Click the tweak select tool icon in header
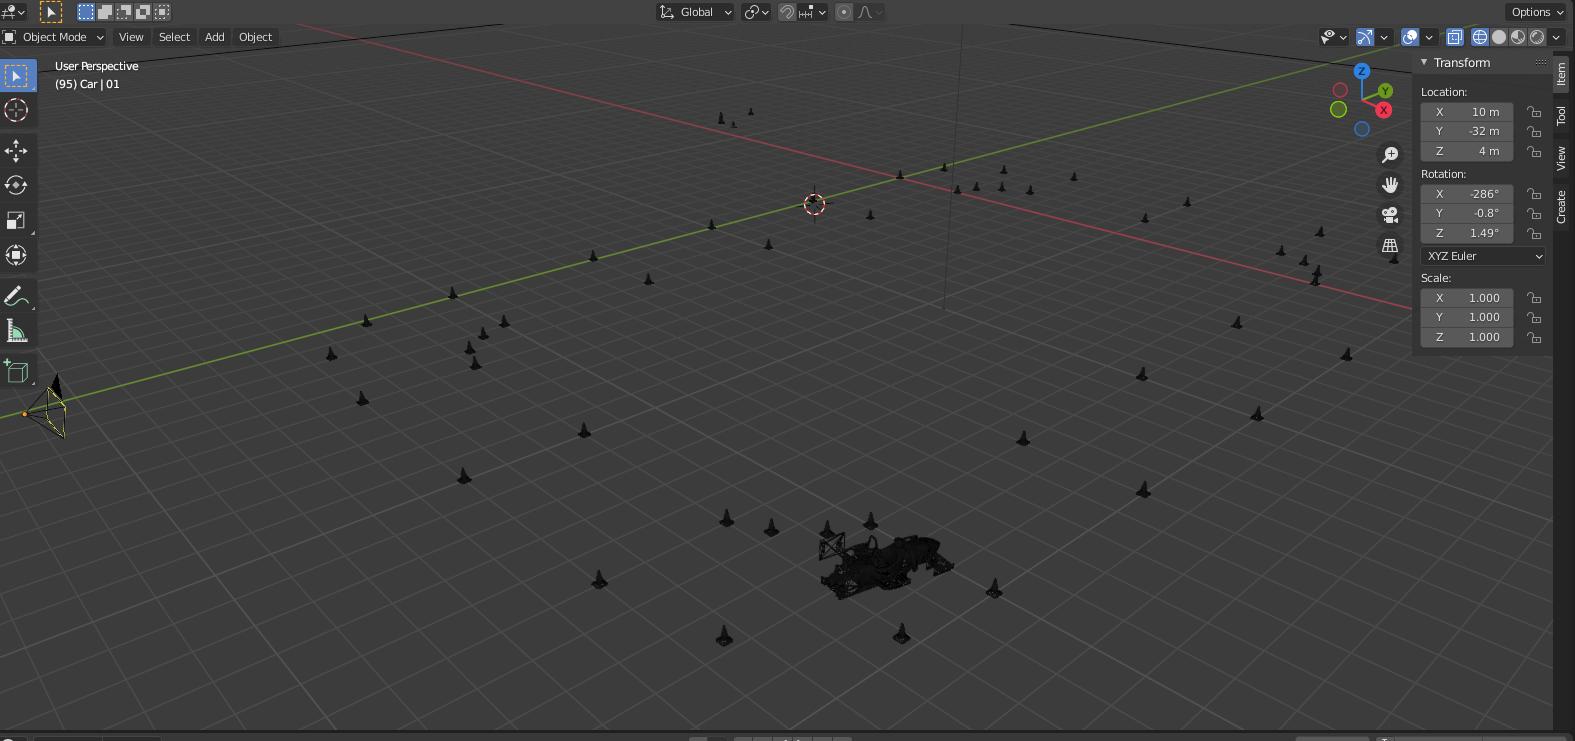Screen dimensions: 1575x741 pos(51,12)
